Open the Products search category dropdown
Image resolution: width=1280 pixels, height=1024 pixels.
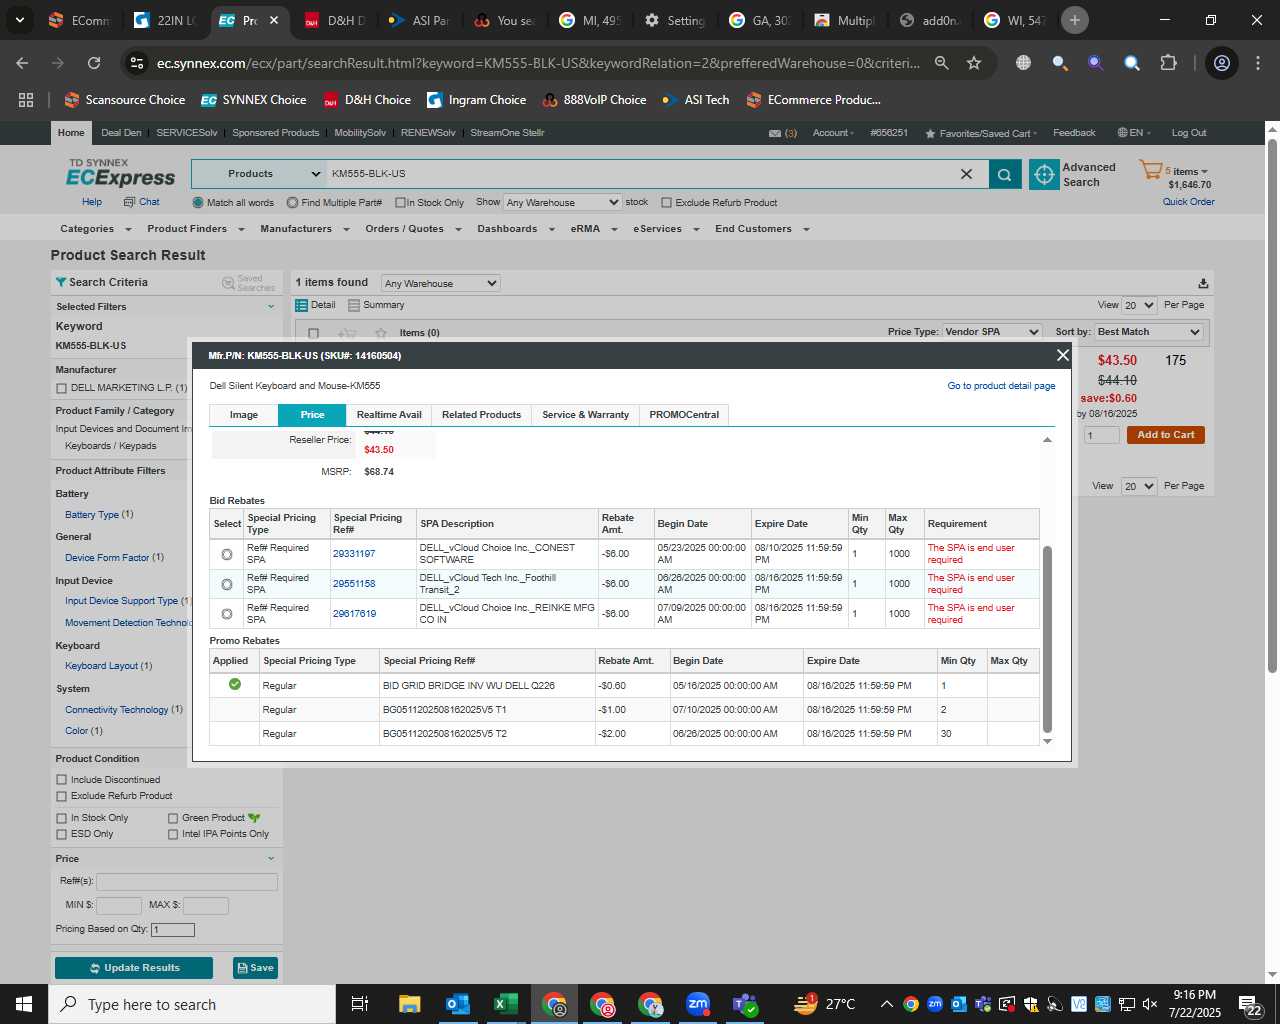click(x=259, y=174)
